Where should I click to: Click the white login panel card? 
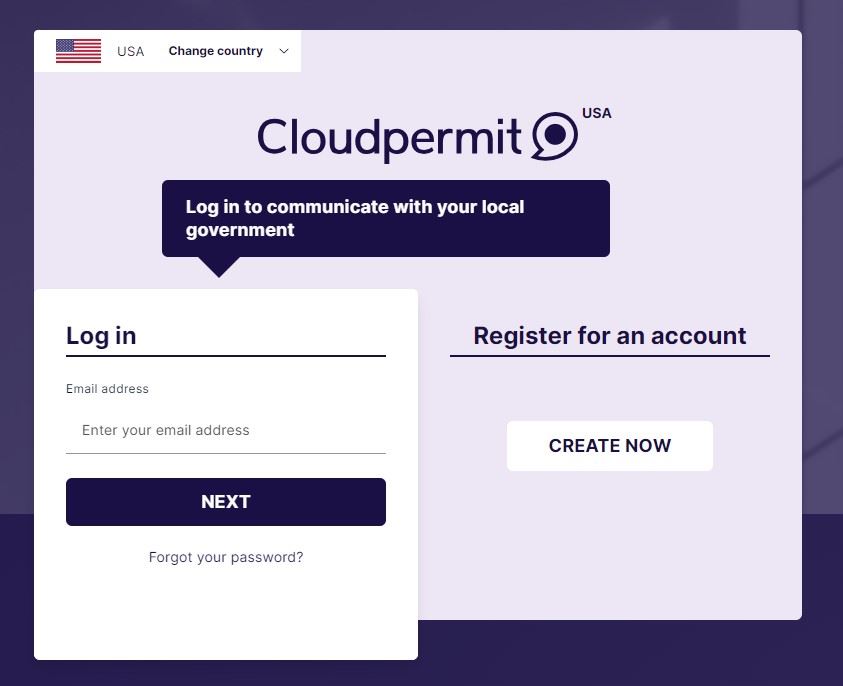click(226, 610)
